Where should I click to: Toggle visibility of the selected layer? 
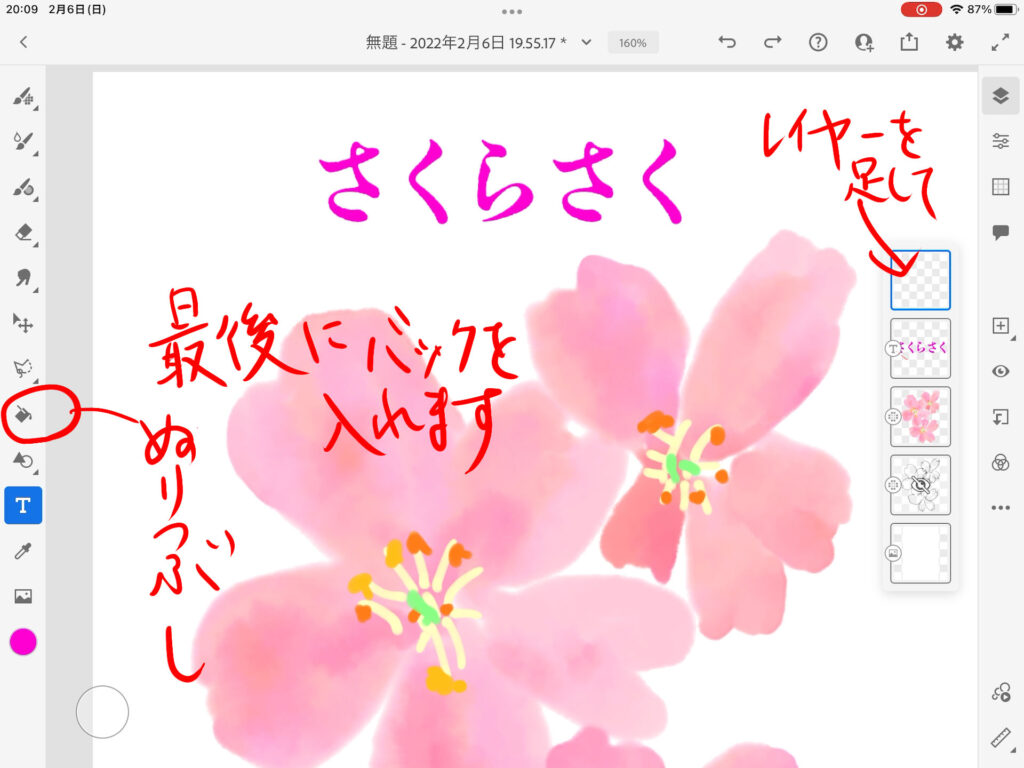(1000, 371)
